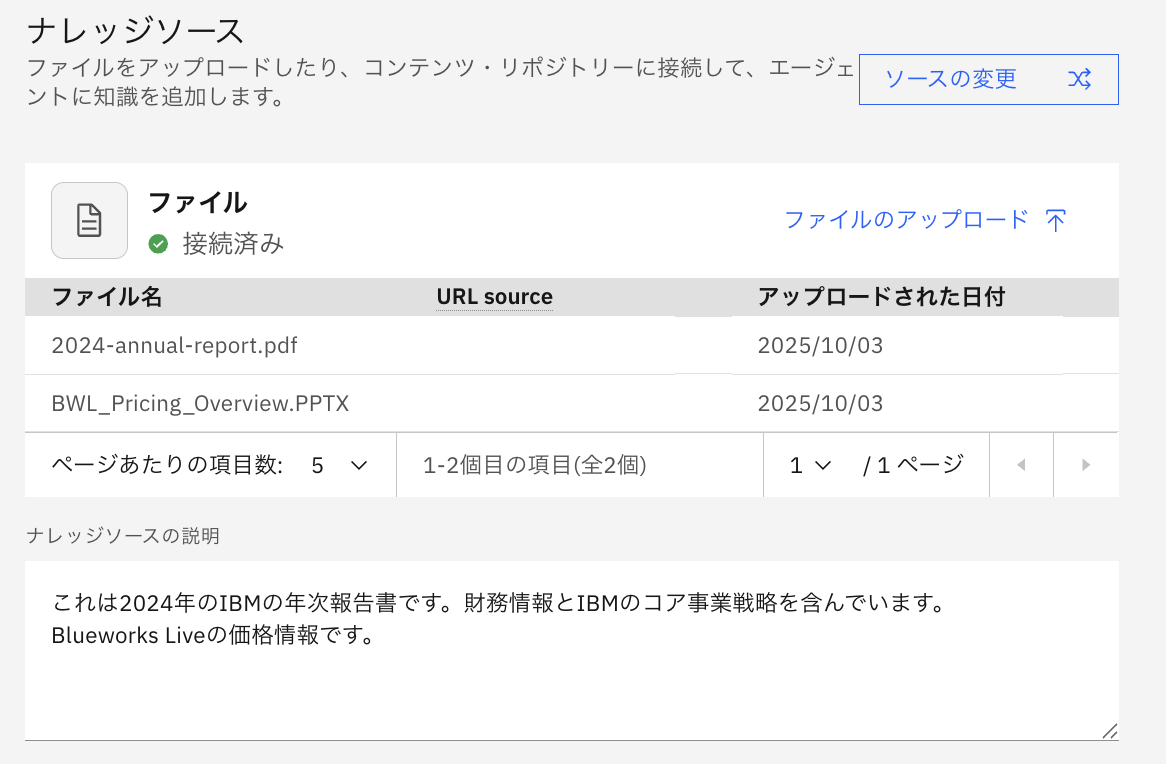This screenshot has width=1166, height=764.
Task: Open the page number dropdown
Action: (x=811, y=465)
